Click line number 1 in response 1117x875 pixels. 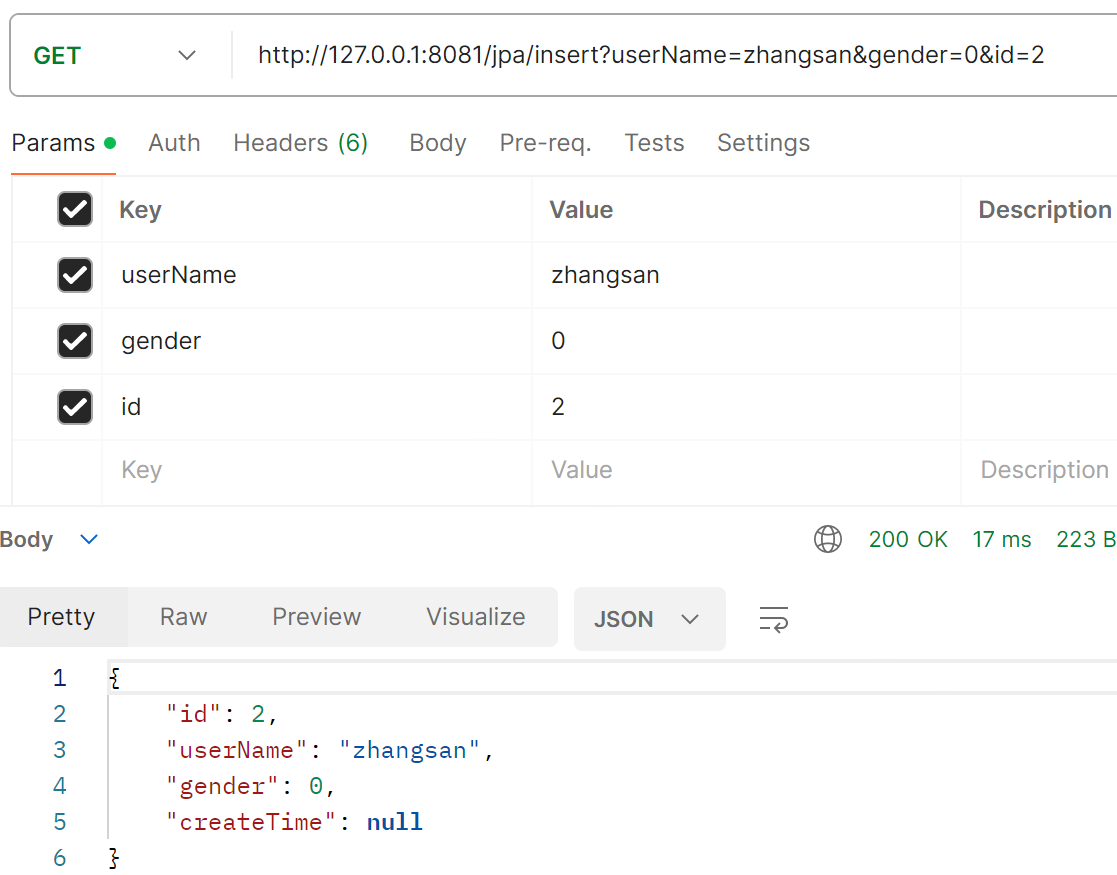click(x=59, y=678)
